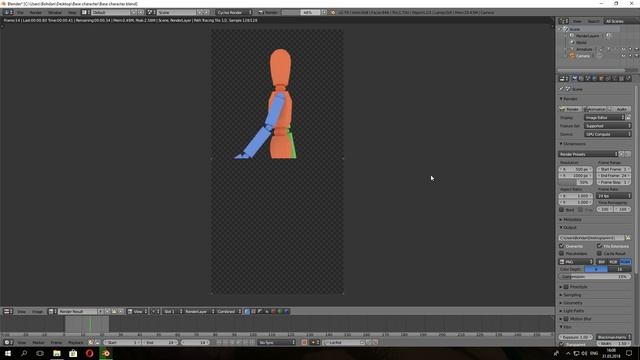Click the Armature object icon in outliner
The height and width of the screenshot is (360, 640).
click(x=572, y=49)
